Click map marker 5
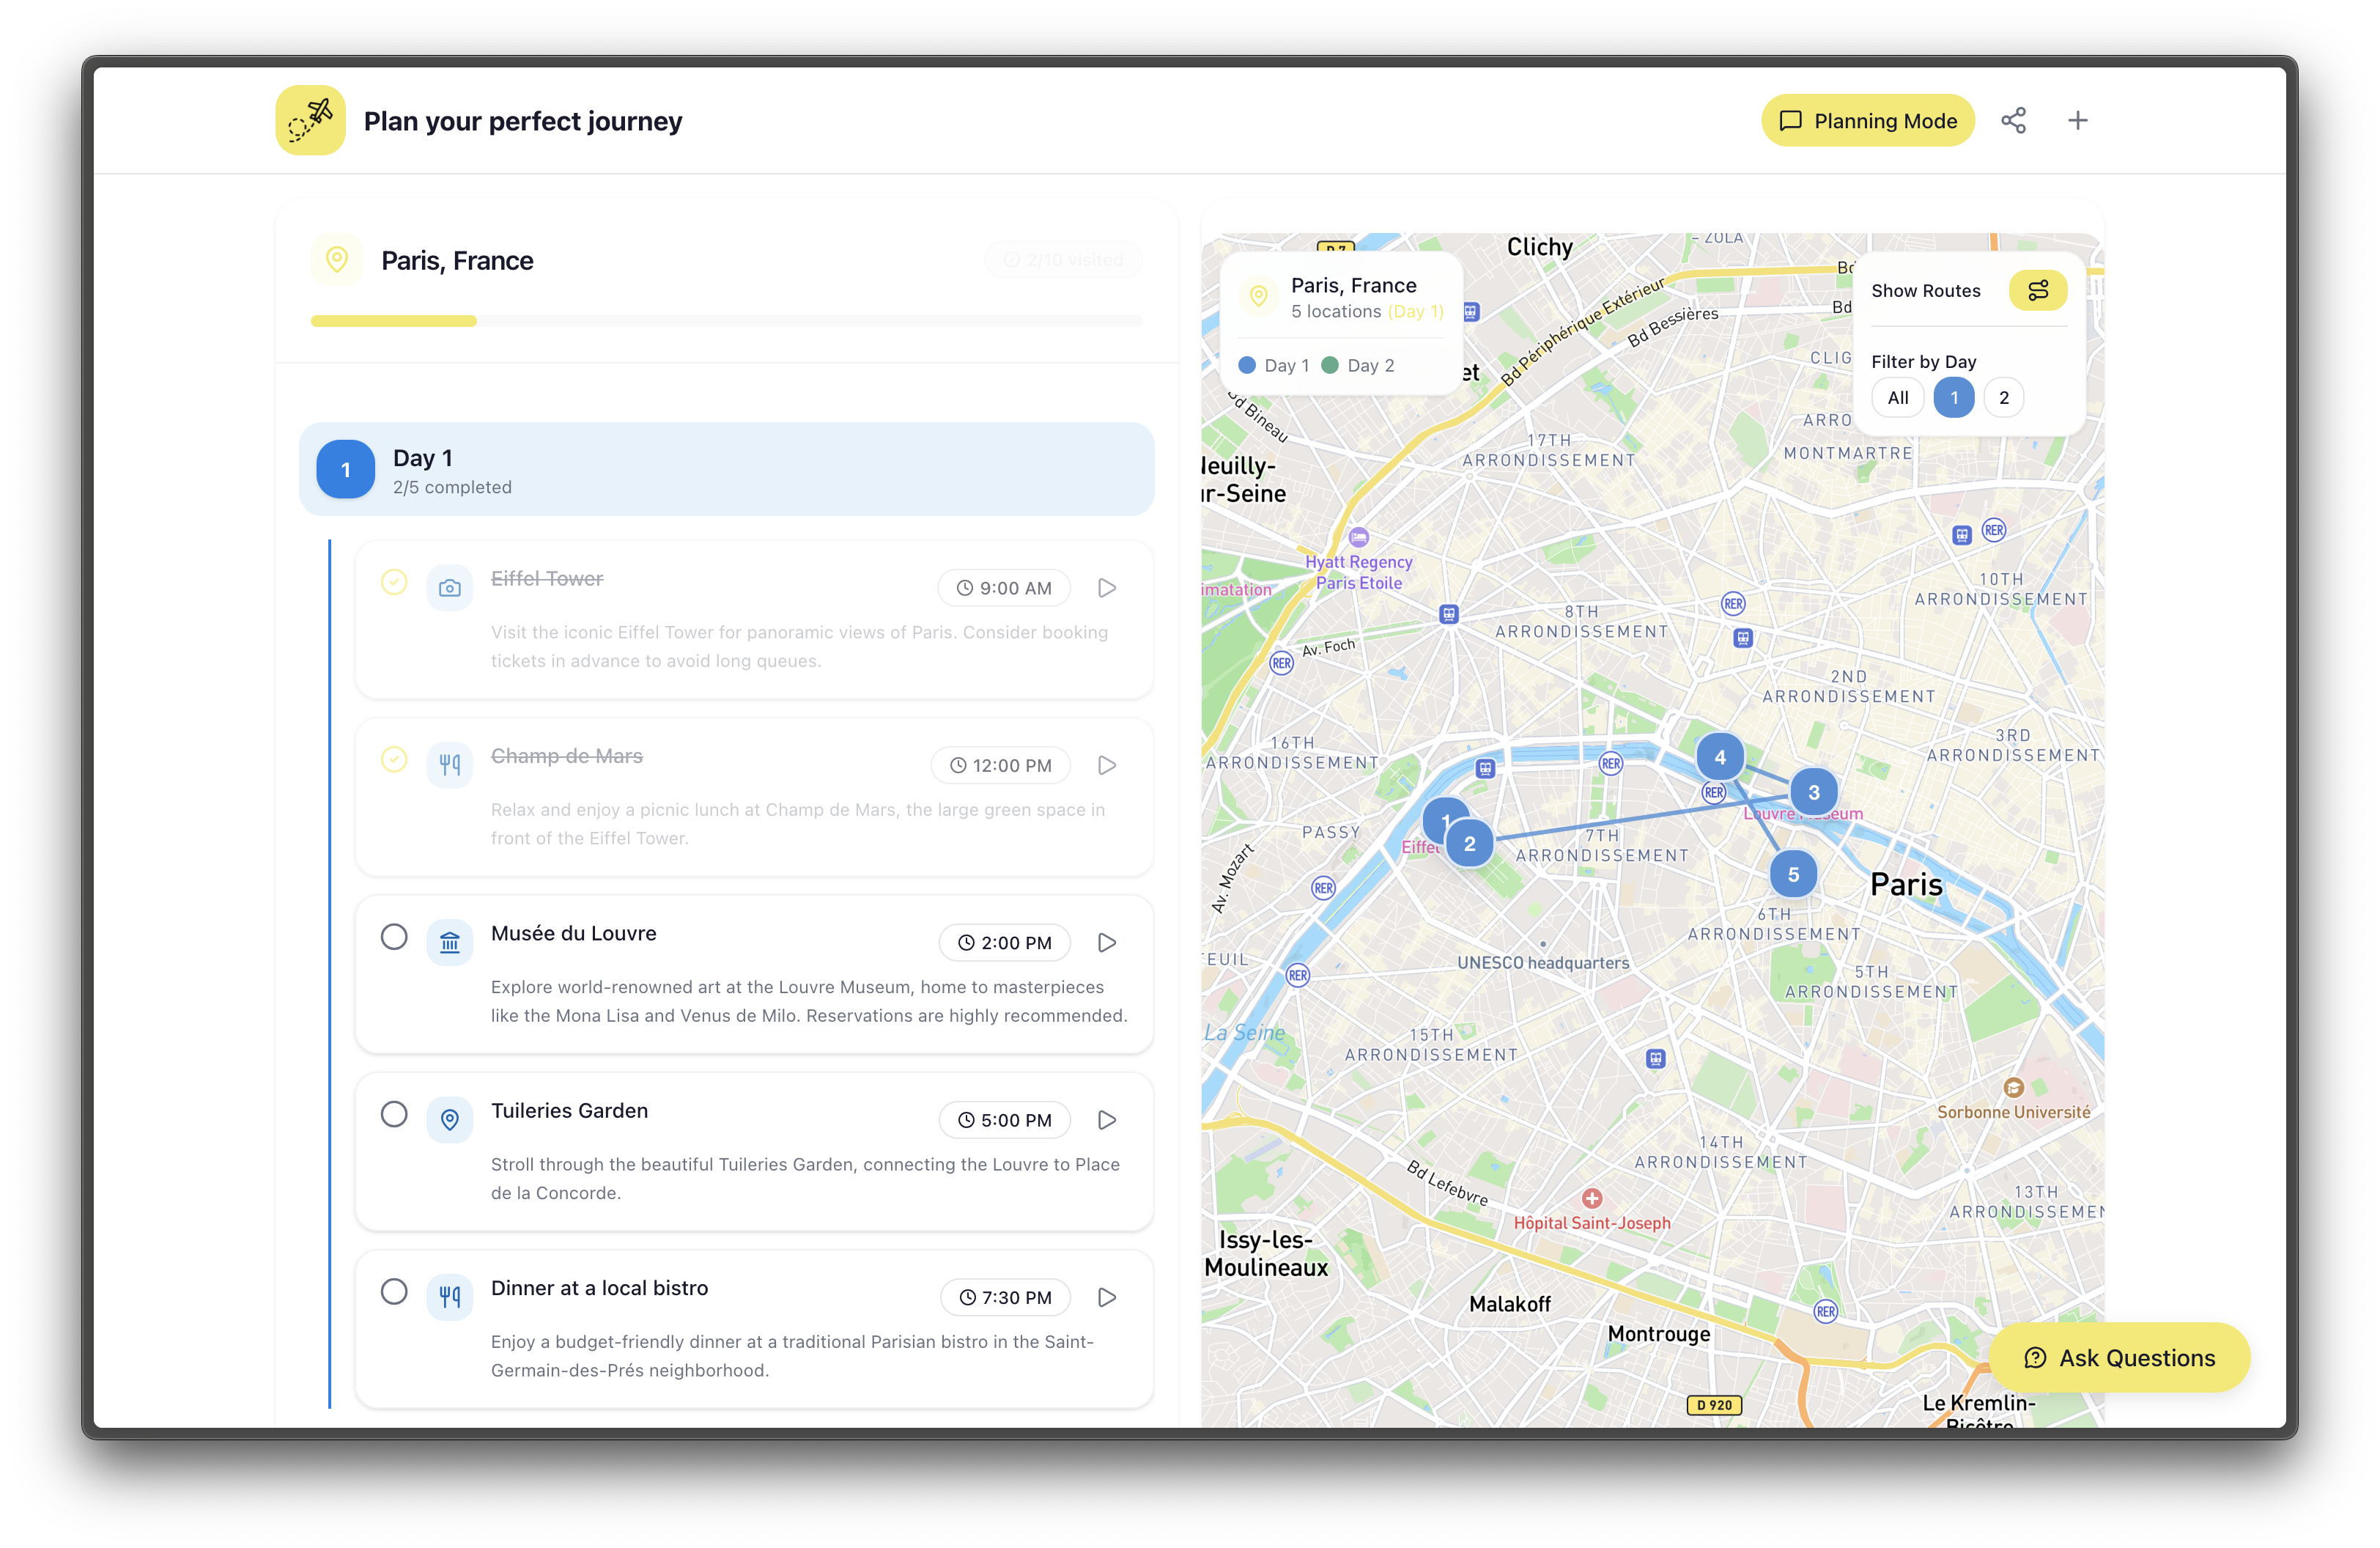The height and width of the screenshot is (1548, 2380). [x=1793, y=874]
